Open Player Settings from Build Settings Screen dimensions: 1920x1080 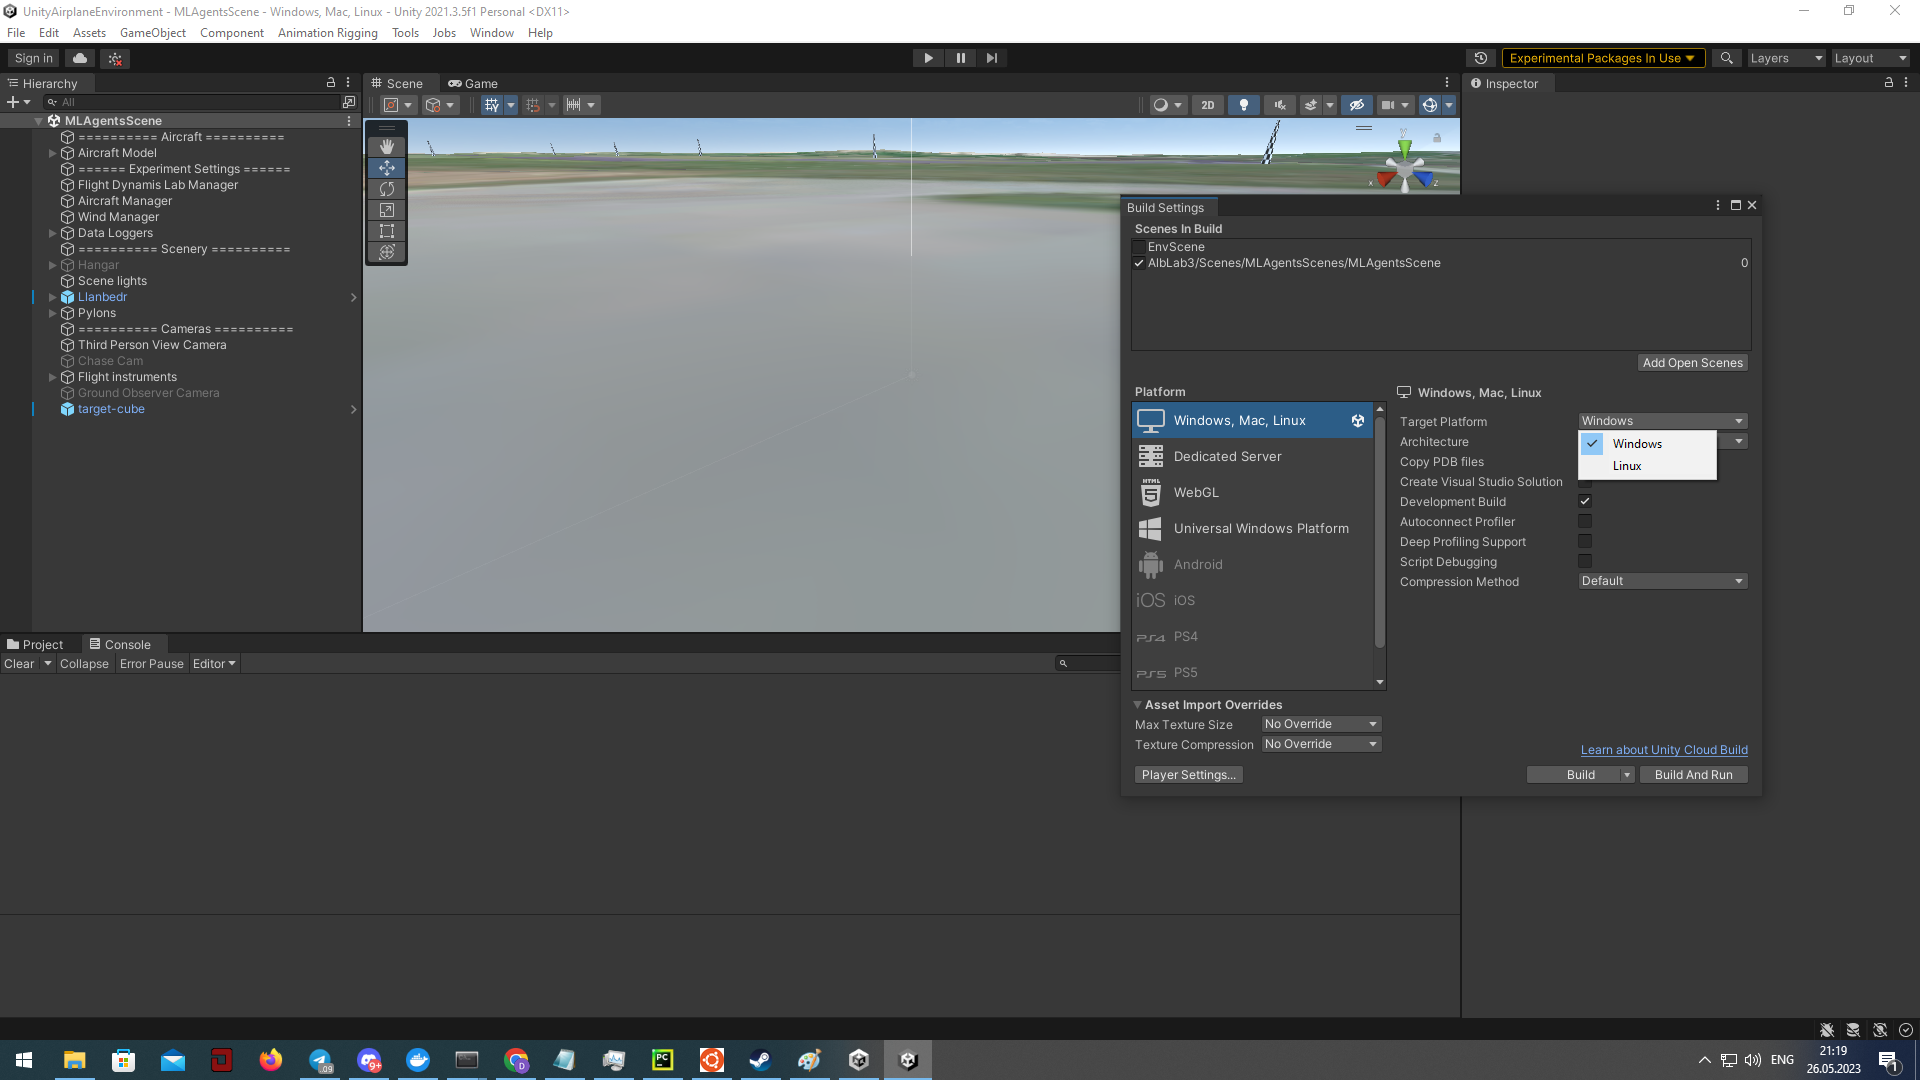pyautogui.click(x=1189, y=775)
